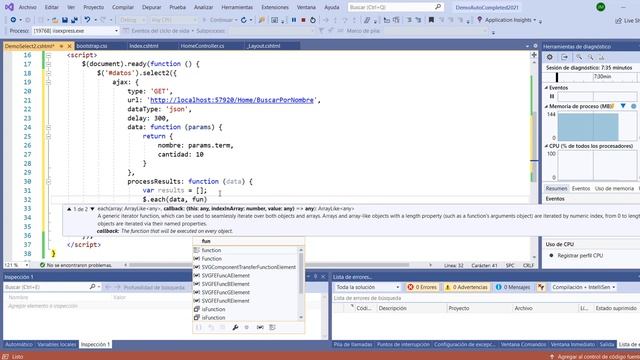Screen dimensions: 640x360
Task: Click the Navigate Backward icon
Action: (13, 20)
